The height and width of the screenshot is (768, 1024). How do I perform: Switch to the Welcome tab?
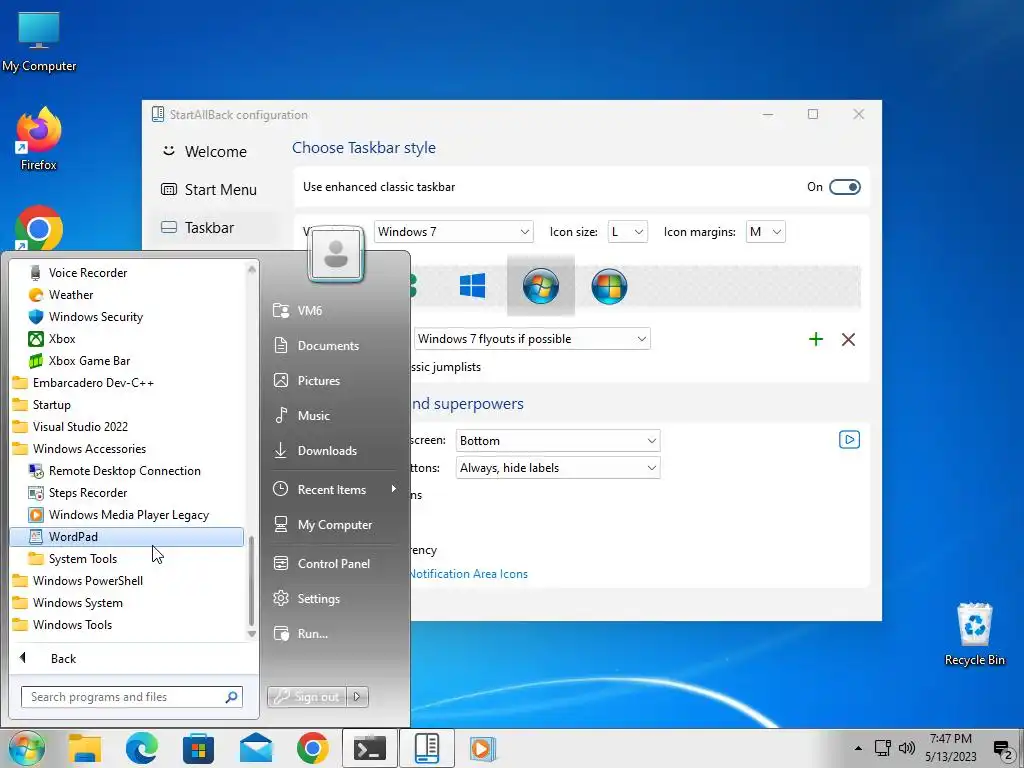tap(214, 152)
